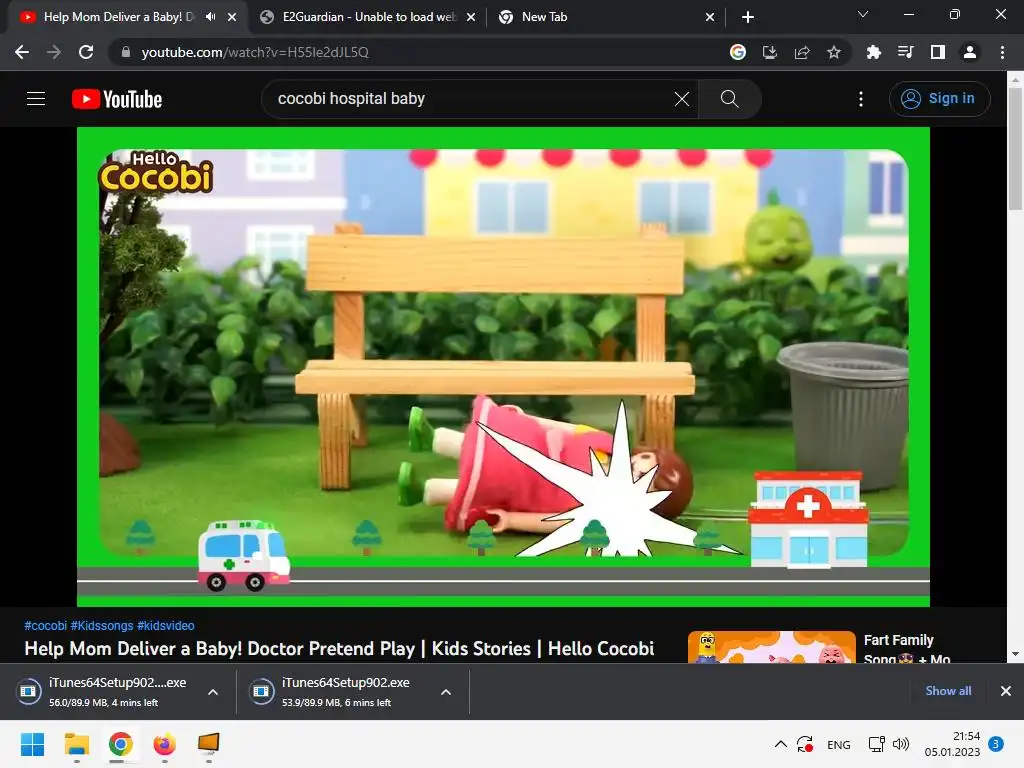This screenshot has height=768, width=1024.
Task: Open Fart Family Song title link
Action: click(906, 648)
